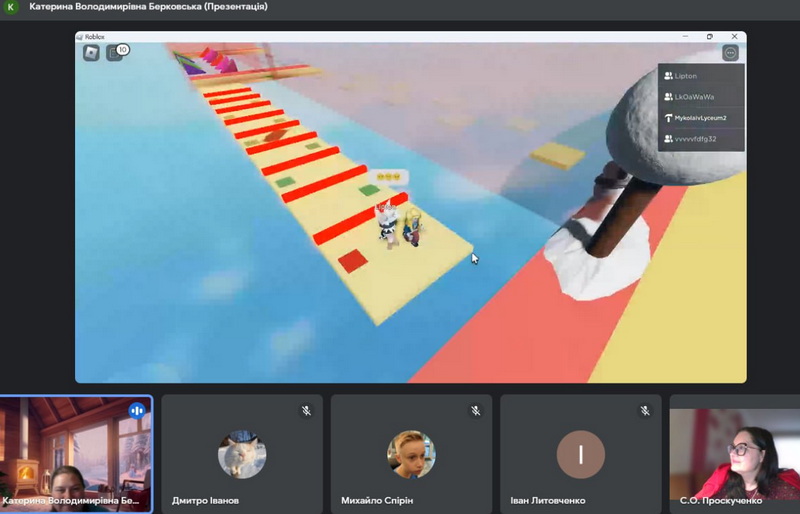800x514 pixels.
Task: Select MykolaivLyceum2 in the player list
Action: coord(701,118)
